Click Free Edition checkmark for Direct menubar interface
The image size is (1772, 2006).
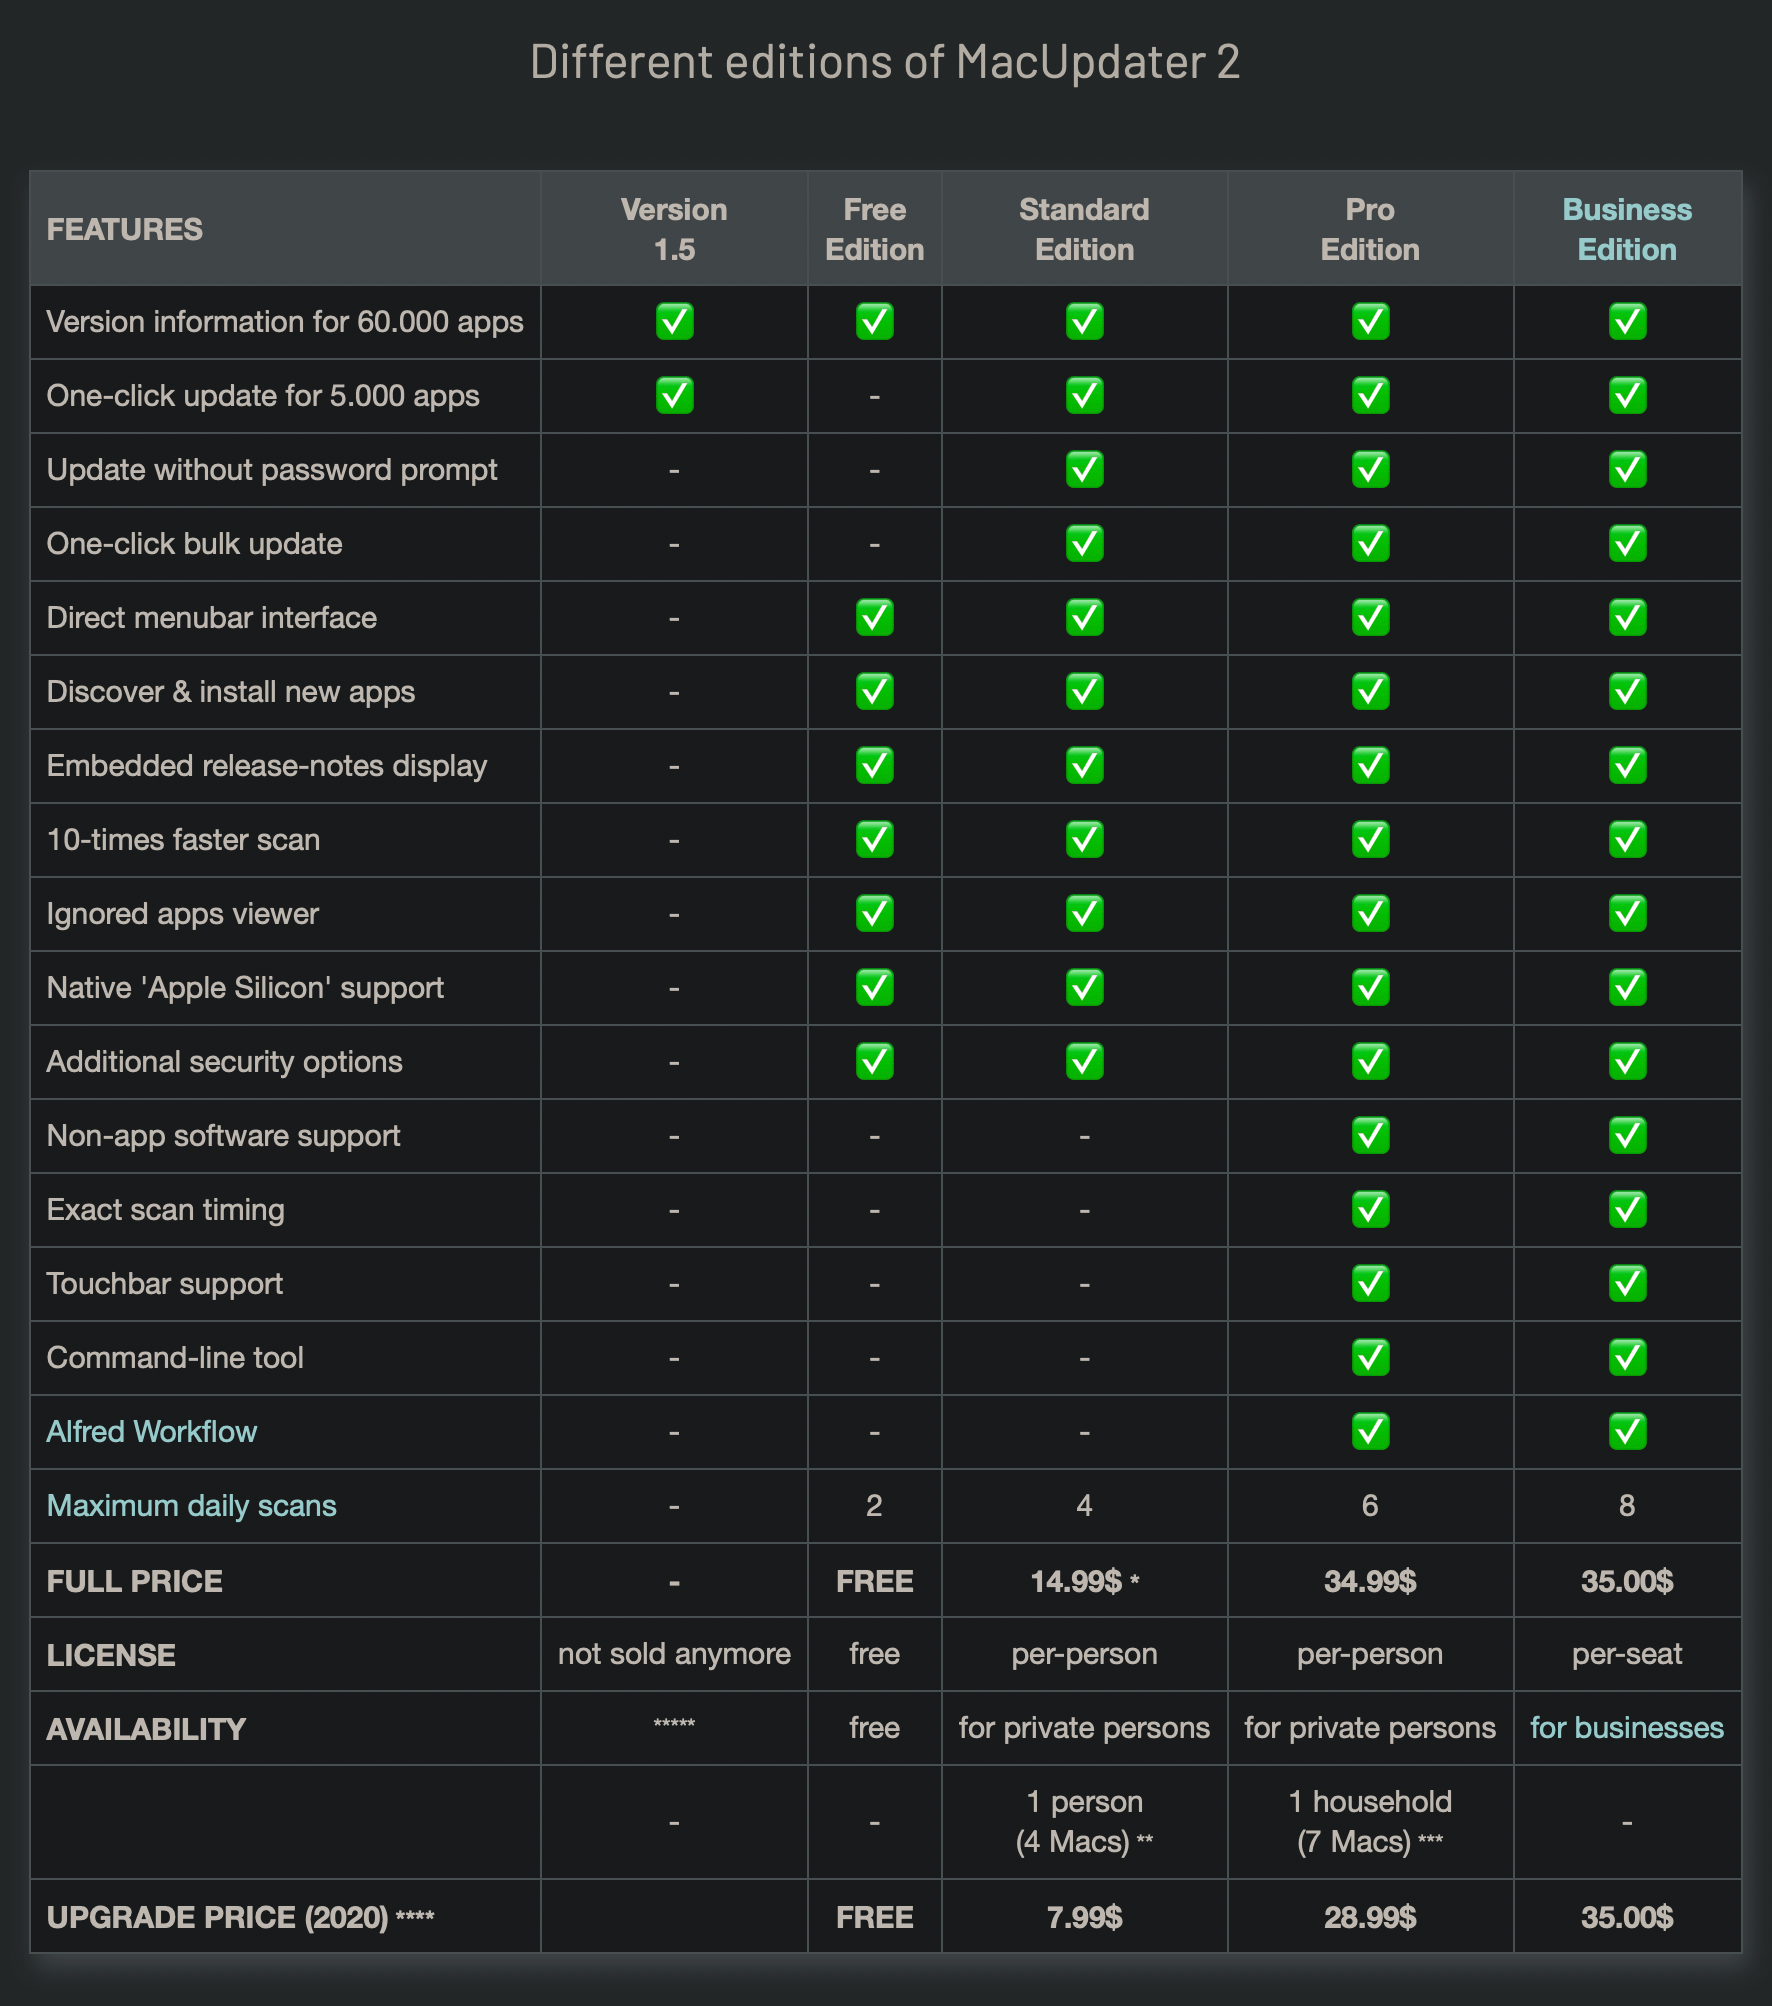(874, 617)
